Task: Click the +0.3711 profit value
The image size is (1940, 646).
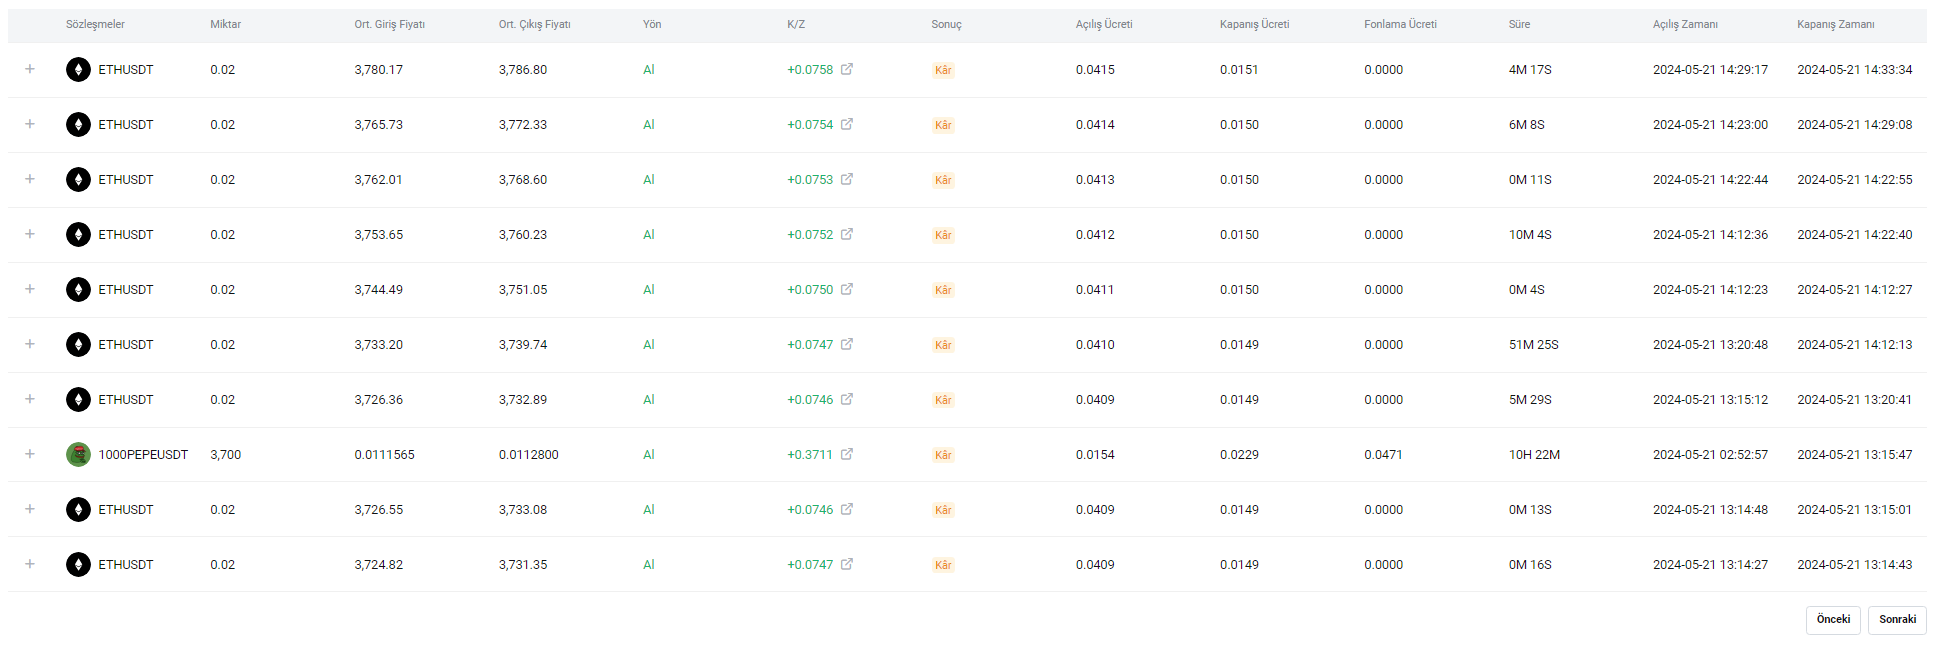Action: point(810,455)
